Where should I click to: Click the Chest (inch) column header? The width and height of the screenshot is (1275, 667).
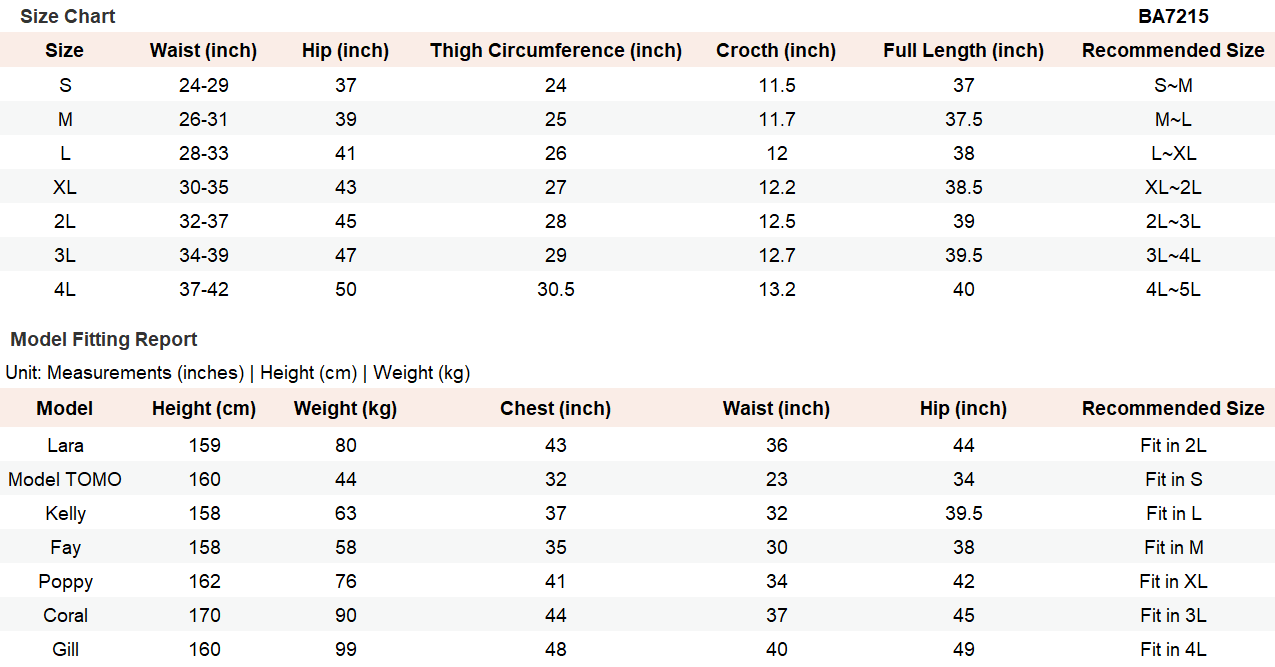pyautogui.click(x=556, y=408)
